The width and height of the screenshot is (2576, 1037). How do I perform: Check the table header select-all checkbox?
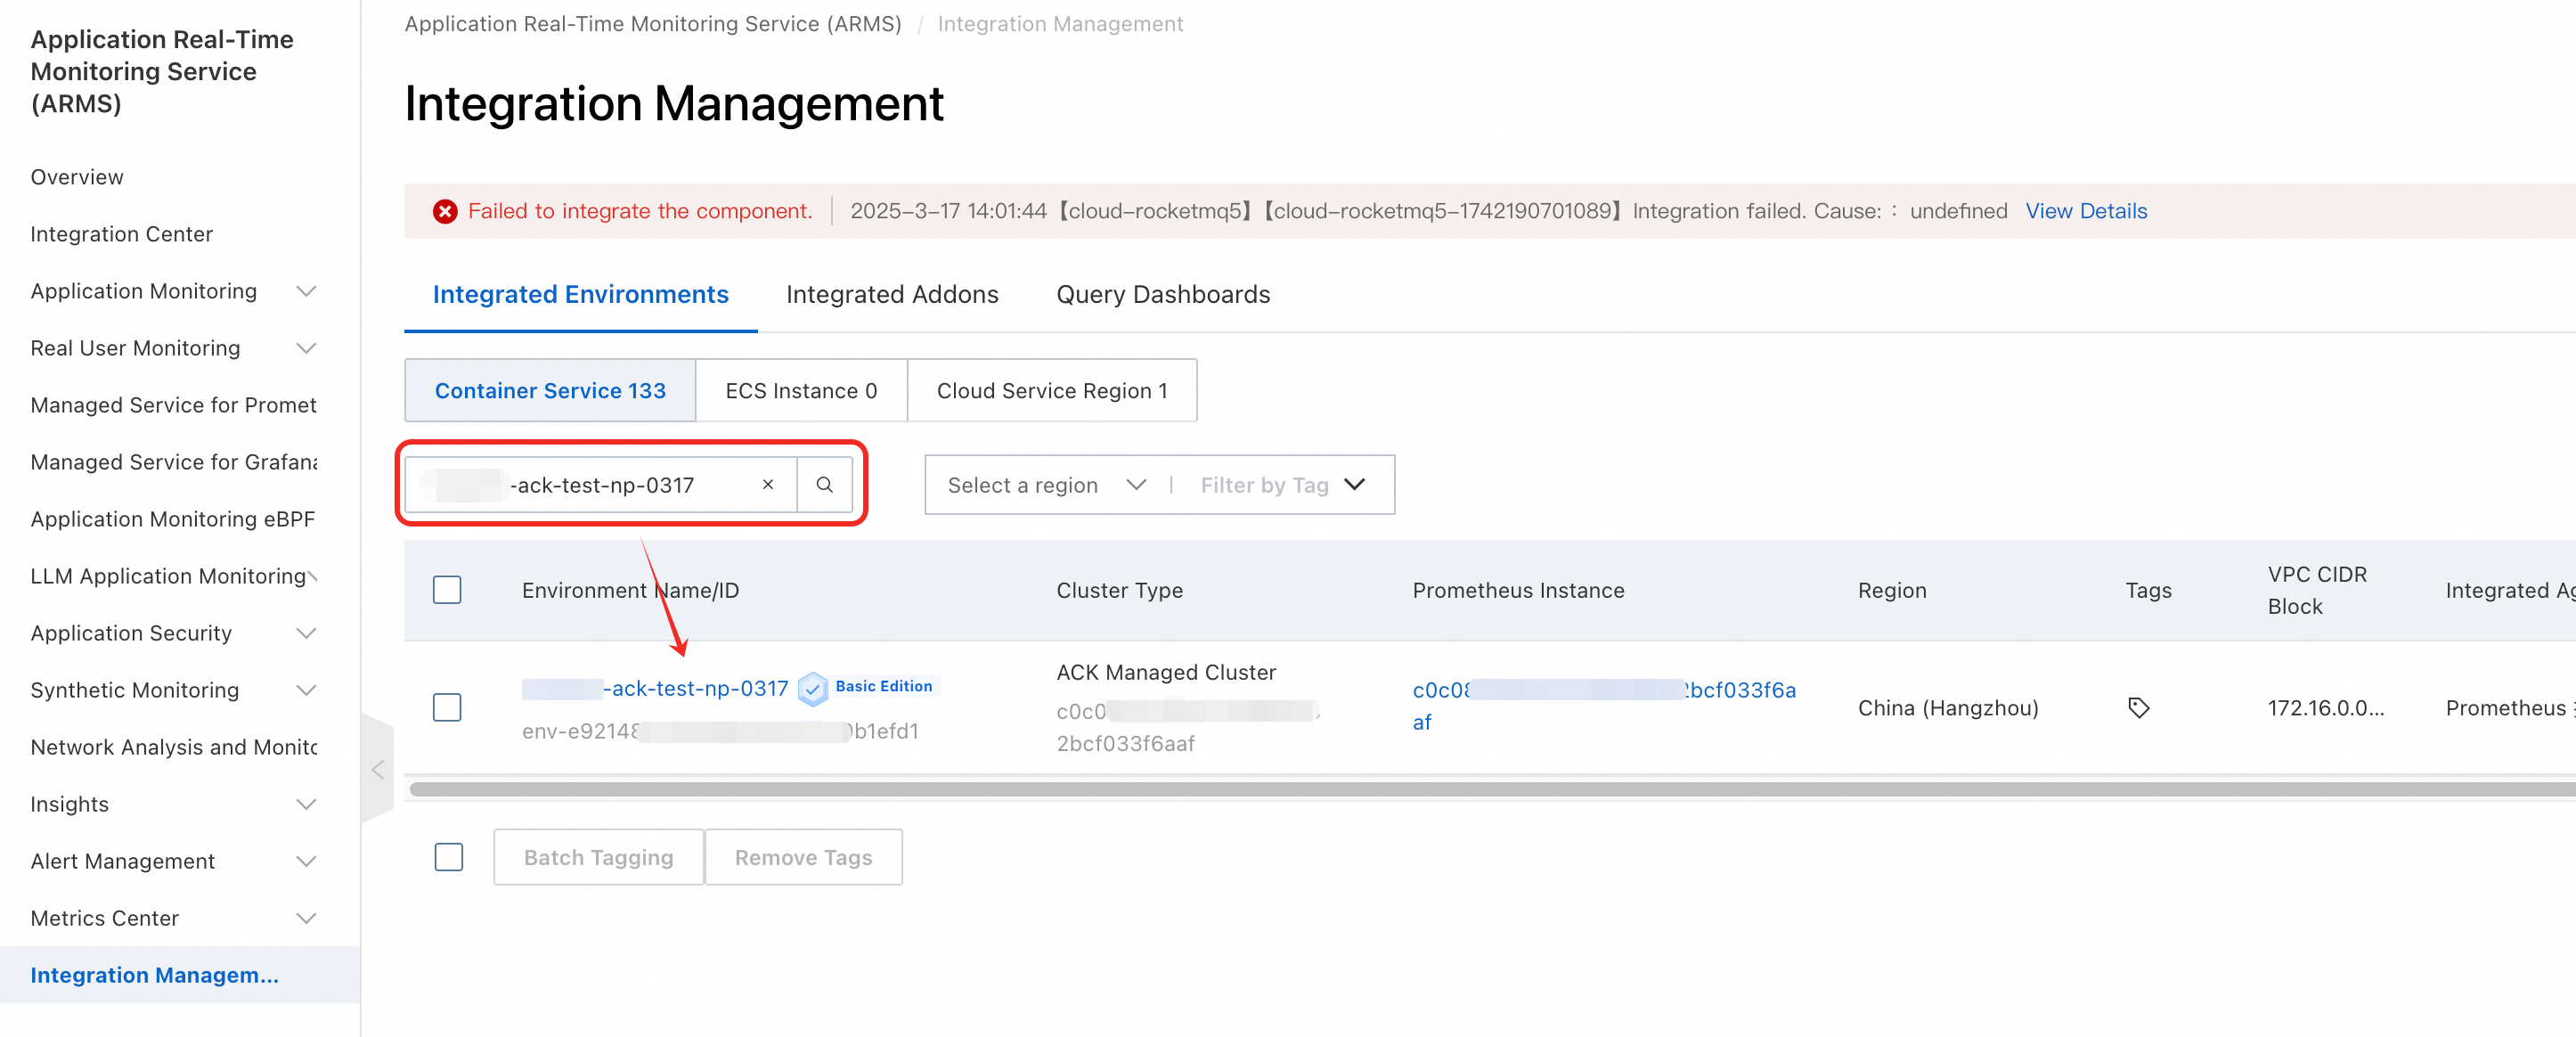click(x=447, y=590)
